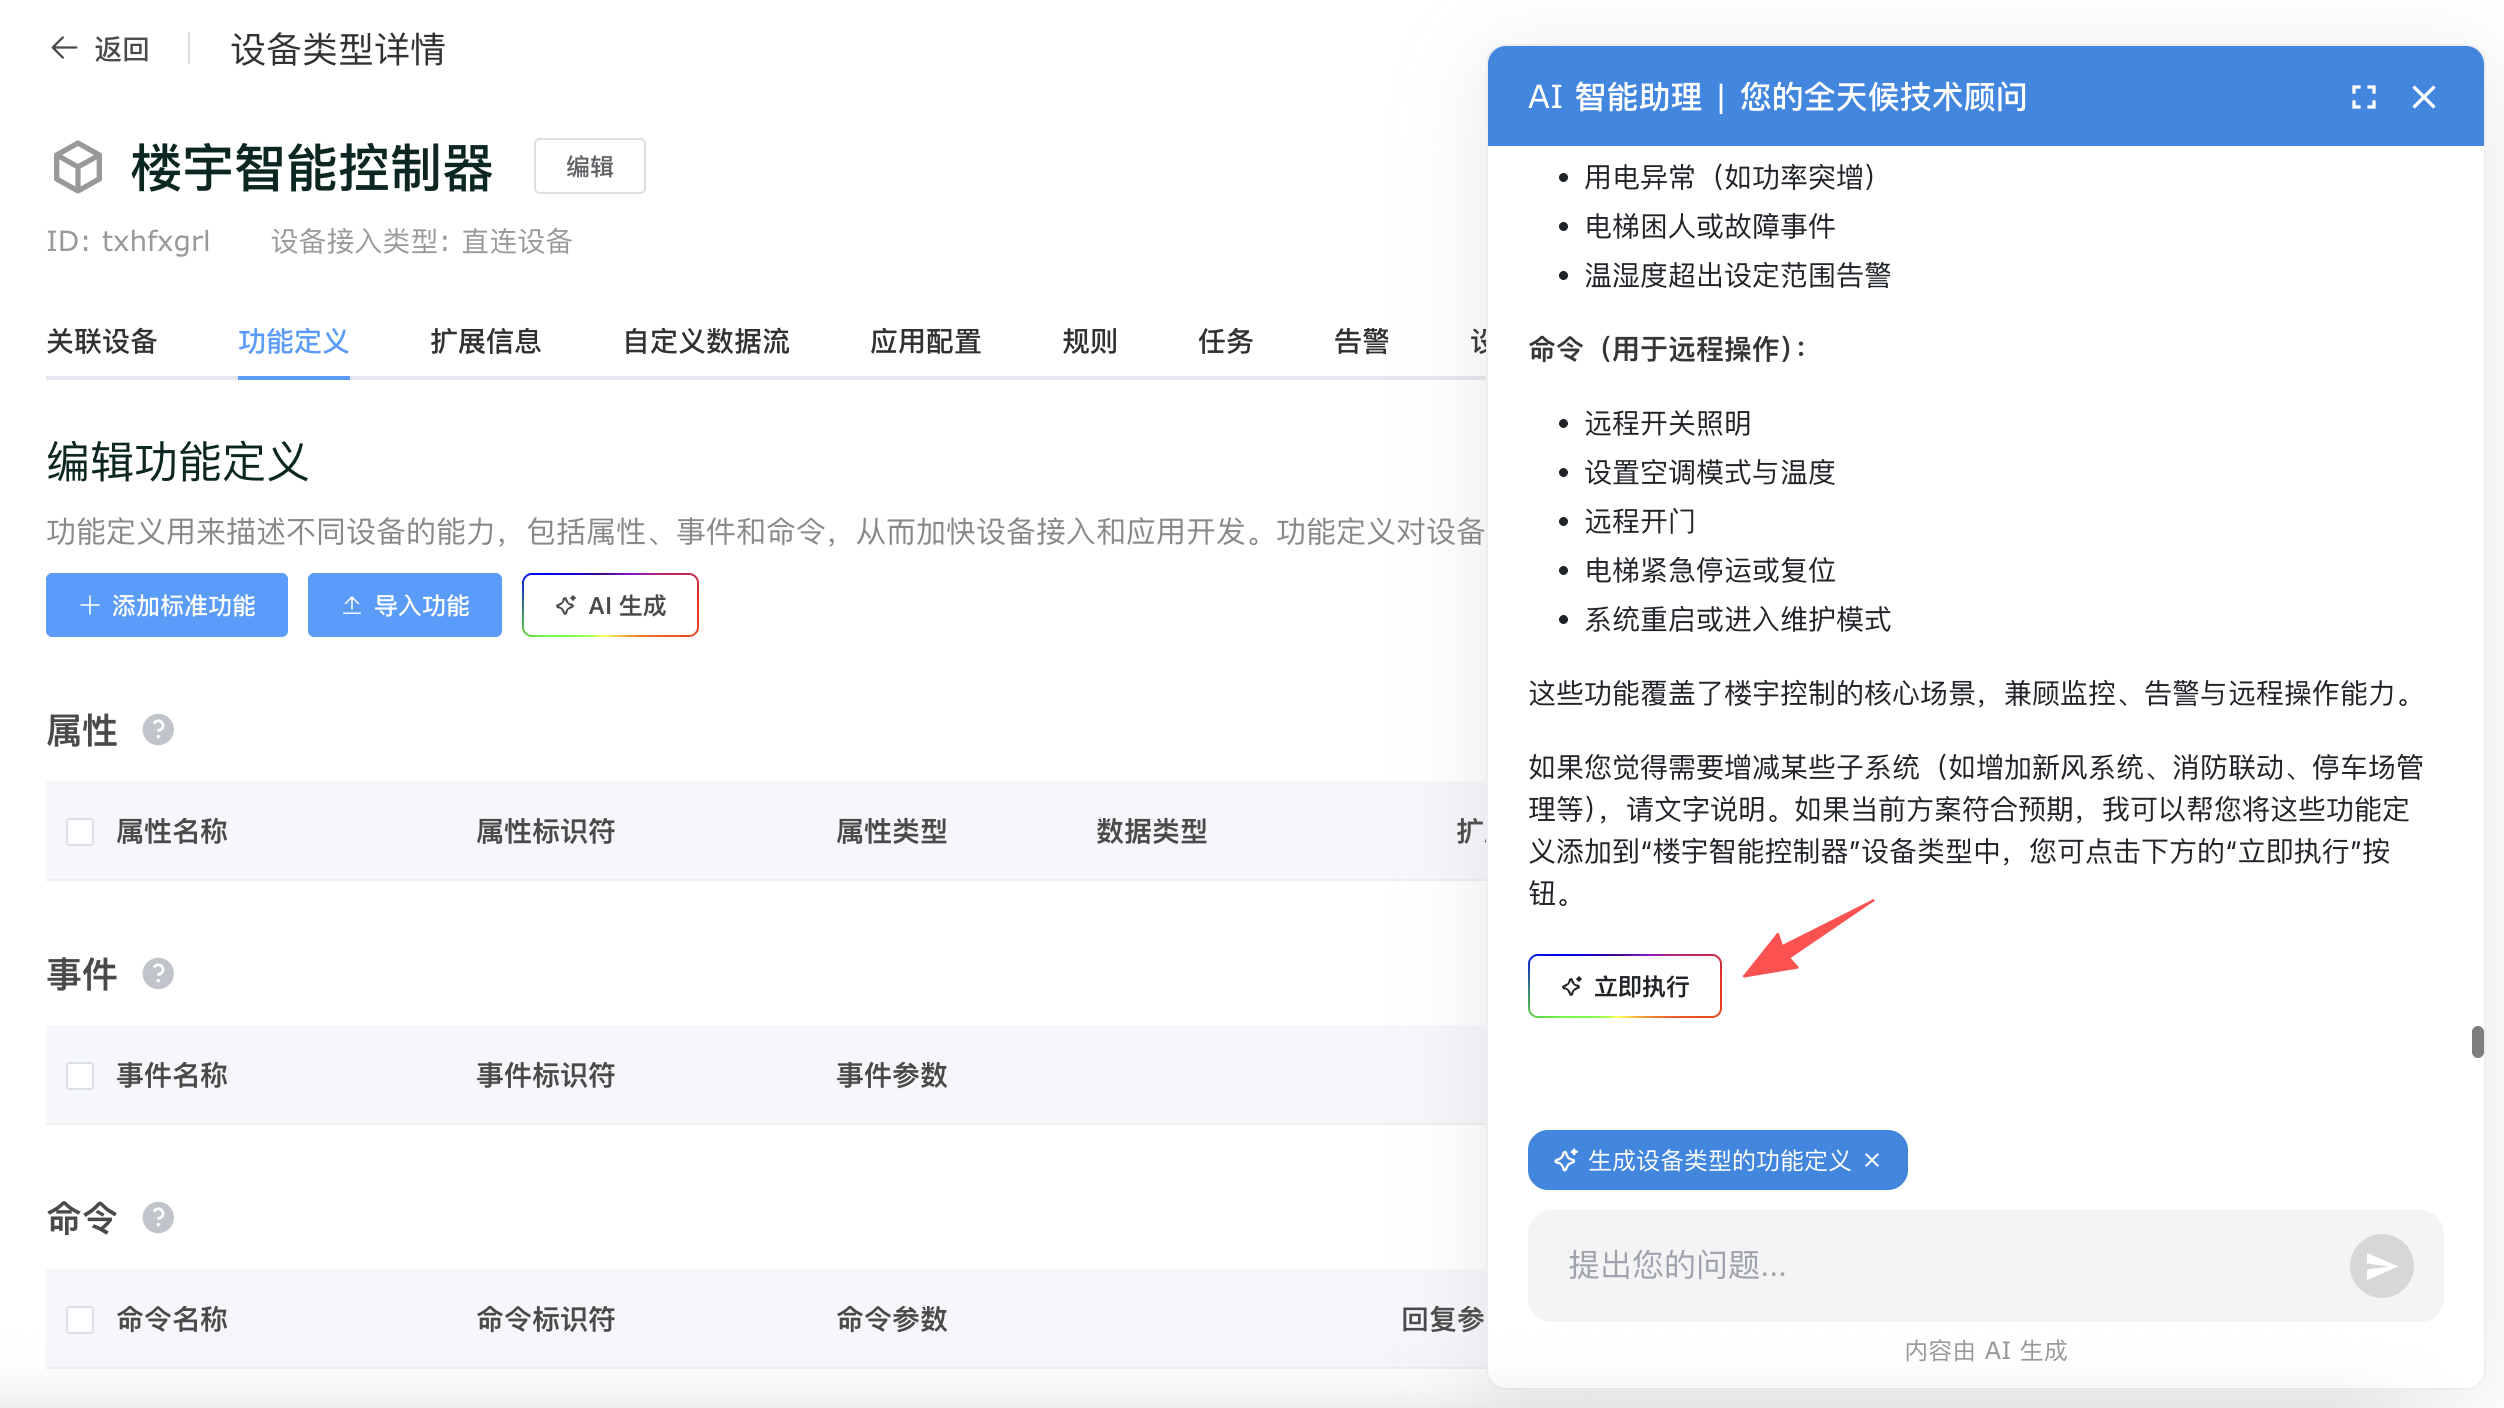
Task: Open help tooltip next to 命令
Action: coord(158,1218)
